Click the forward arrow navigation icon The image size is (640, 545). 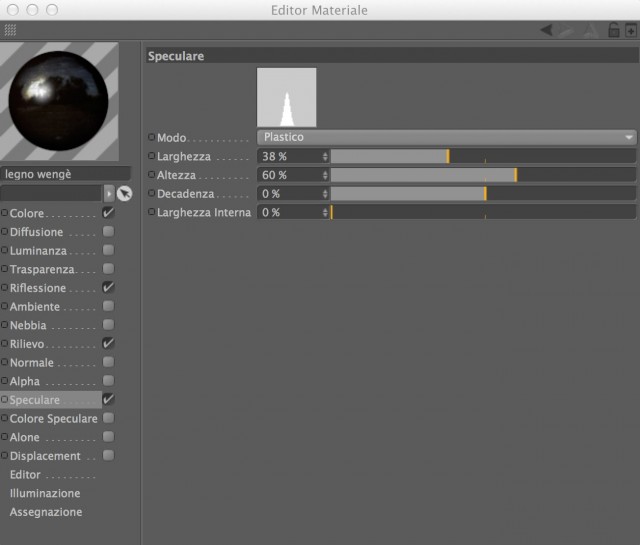[x=566, y=30]
